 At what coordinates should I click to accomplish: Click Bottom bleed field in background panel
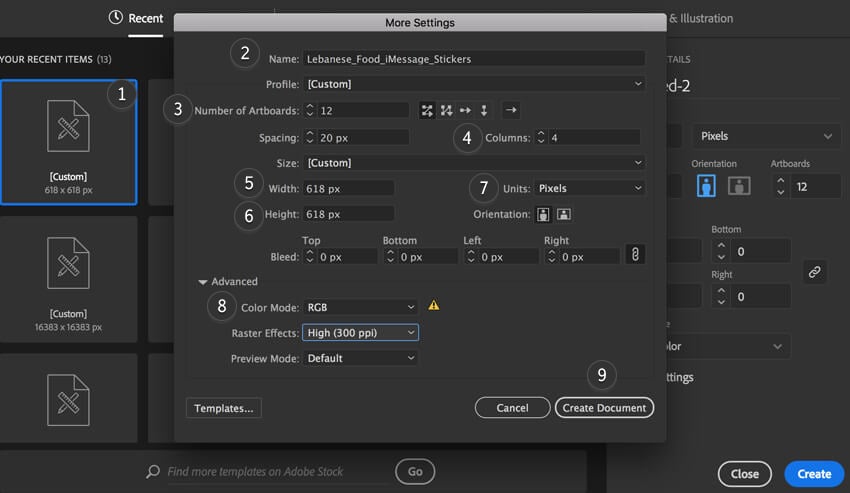click(x=760, y=252)
